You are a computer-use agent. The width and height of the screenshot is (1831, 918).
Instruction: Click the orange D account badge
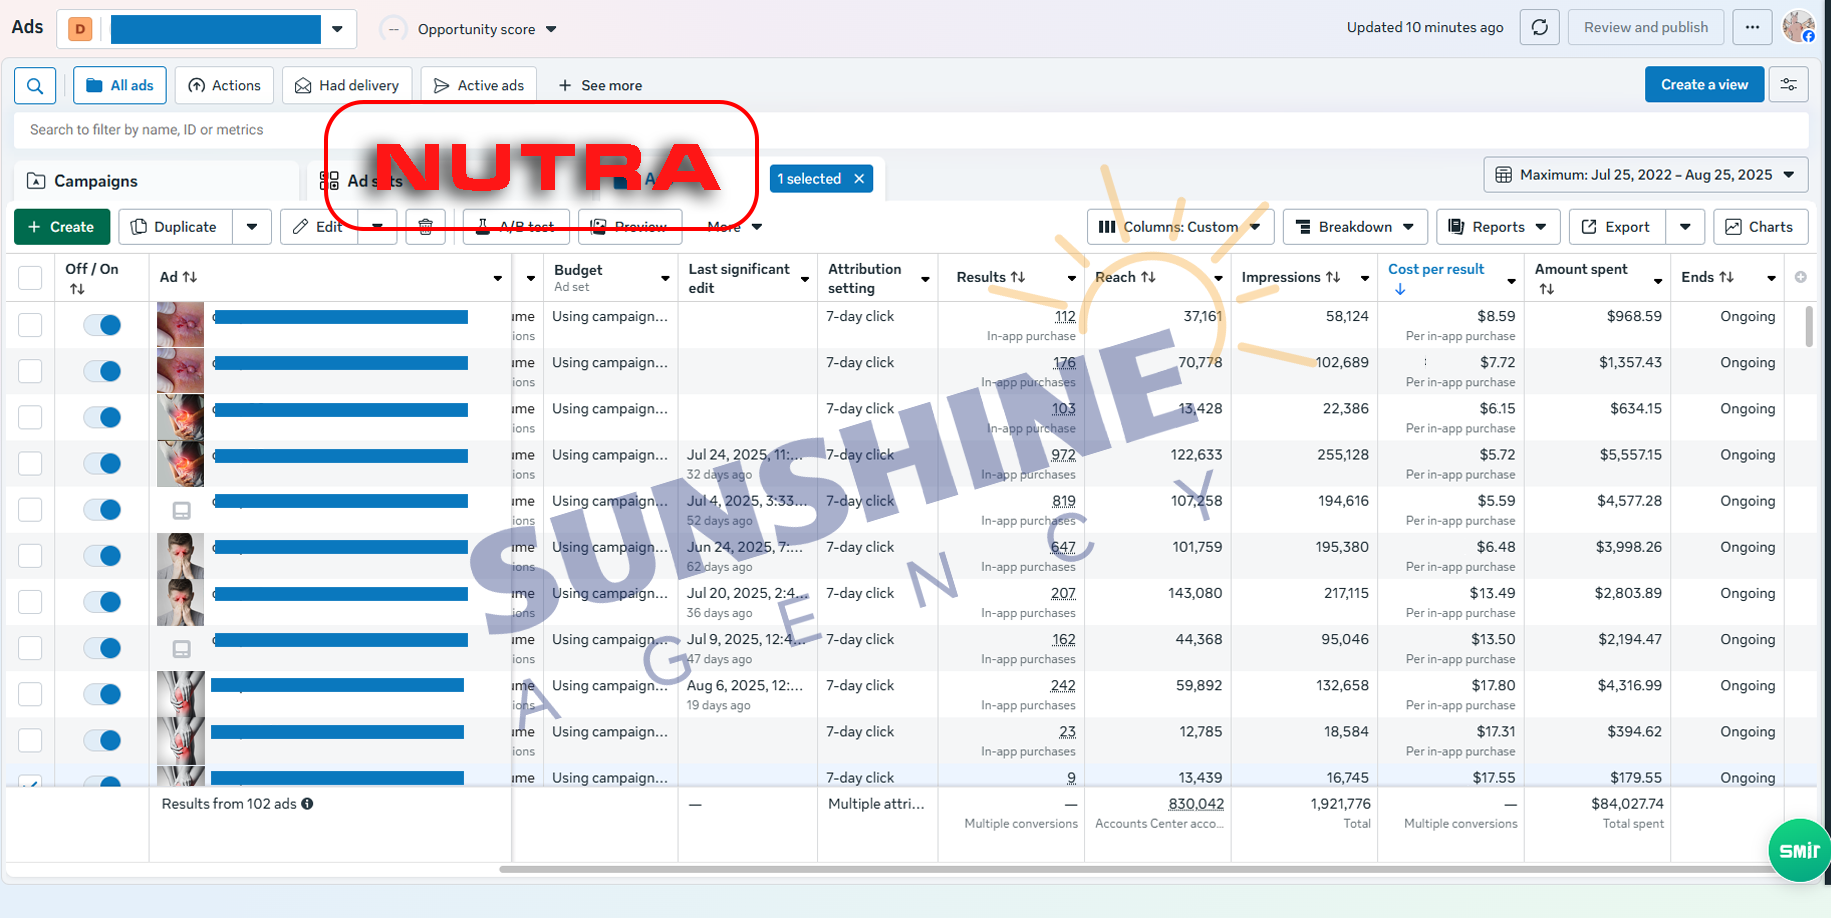click(80, 29)
